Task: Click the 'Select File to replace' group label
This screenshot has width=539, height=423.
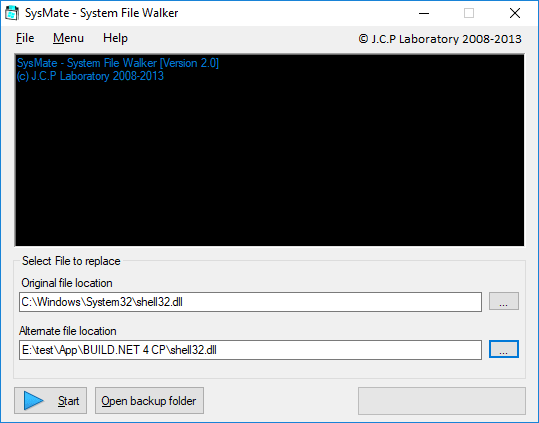Action: (71, 261)
